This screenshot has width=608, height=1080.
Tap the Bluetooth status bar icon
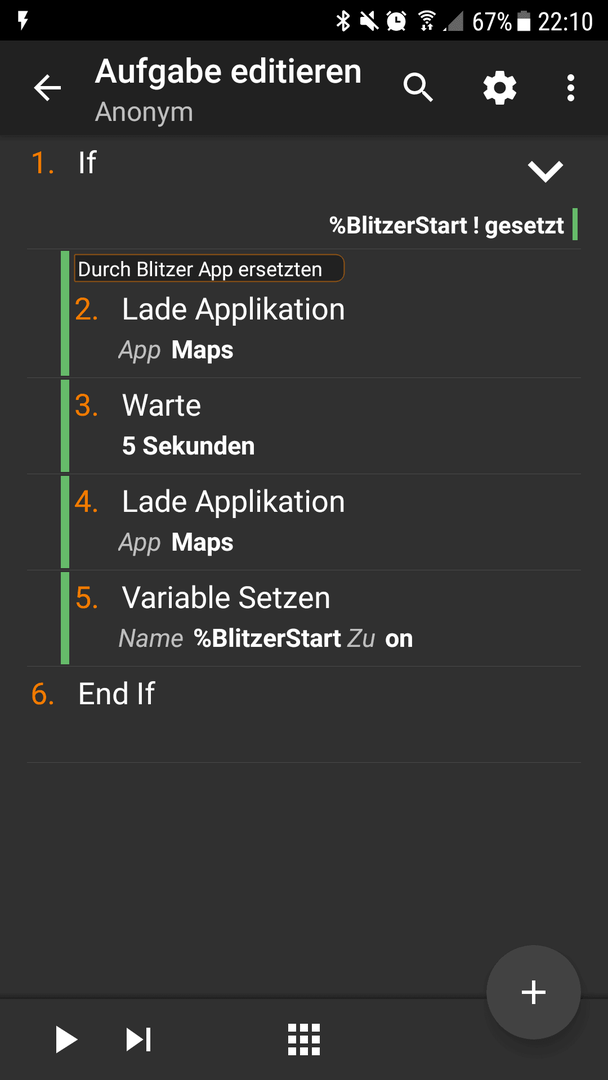(x=343, y=21)
